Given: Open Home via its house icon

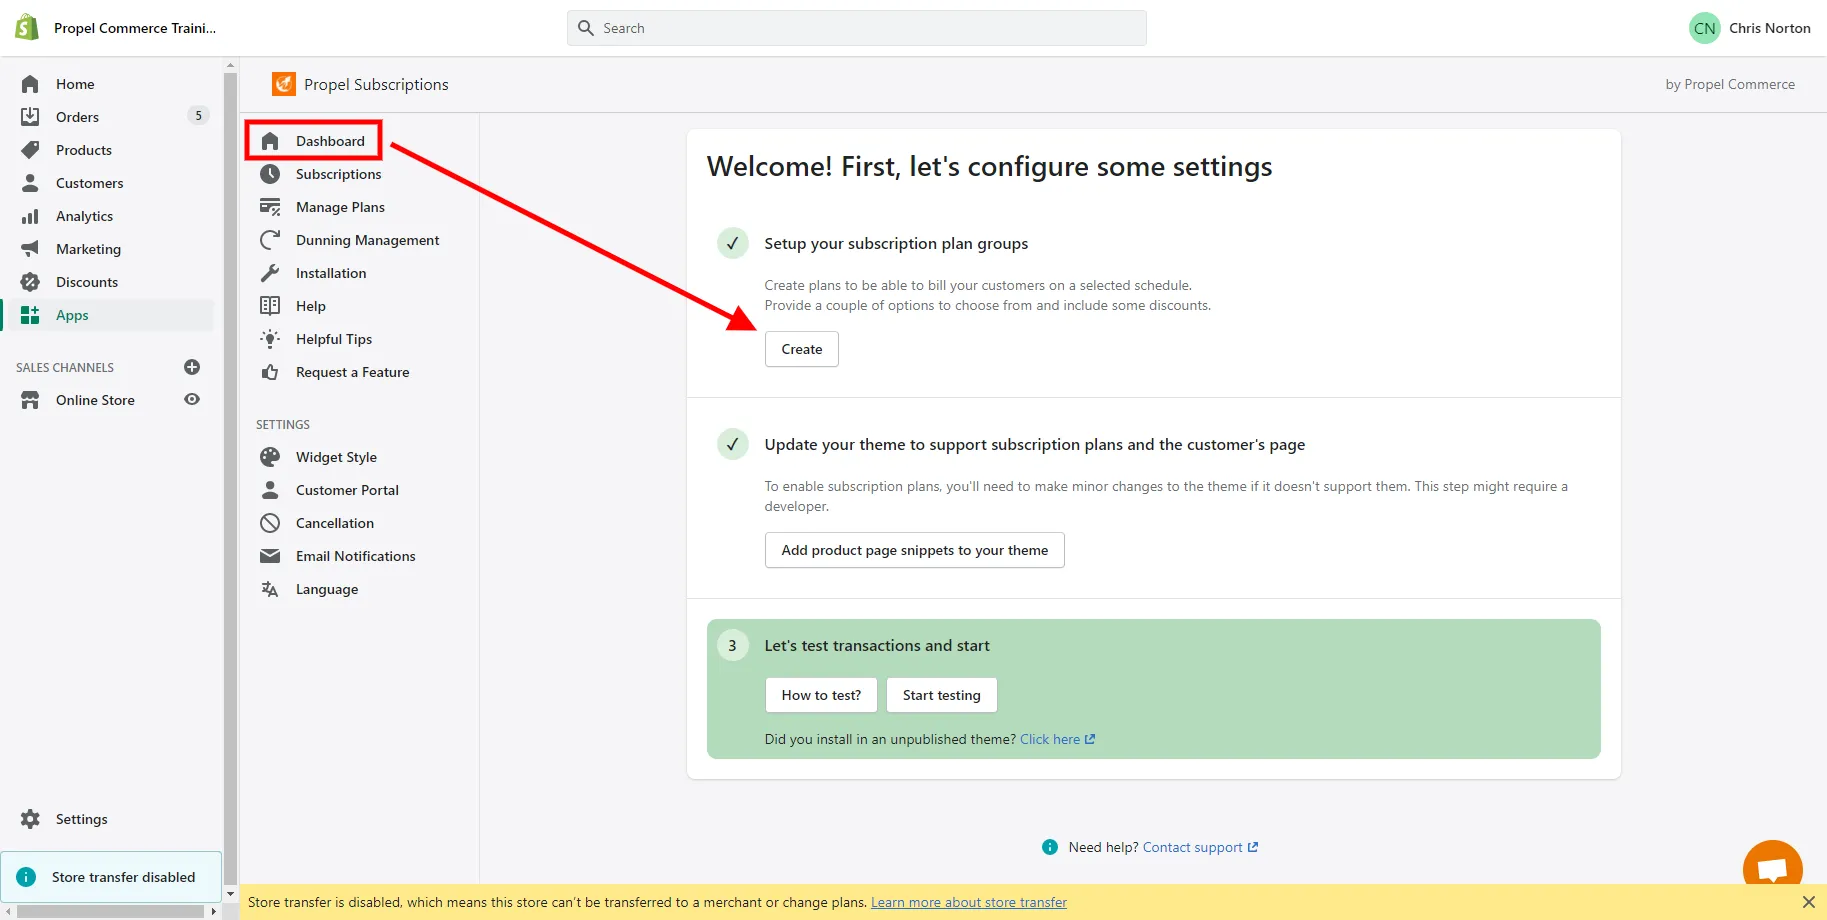Looking at the screenshot, I should (30, 84).
